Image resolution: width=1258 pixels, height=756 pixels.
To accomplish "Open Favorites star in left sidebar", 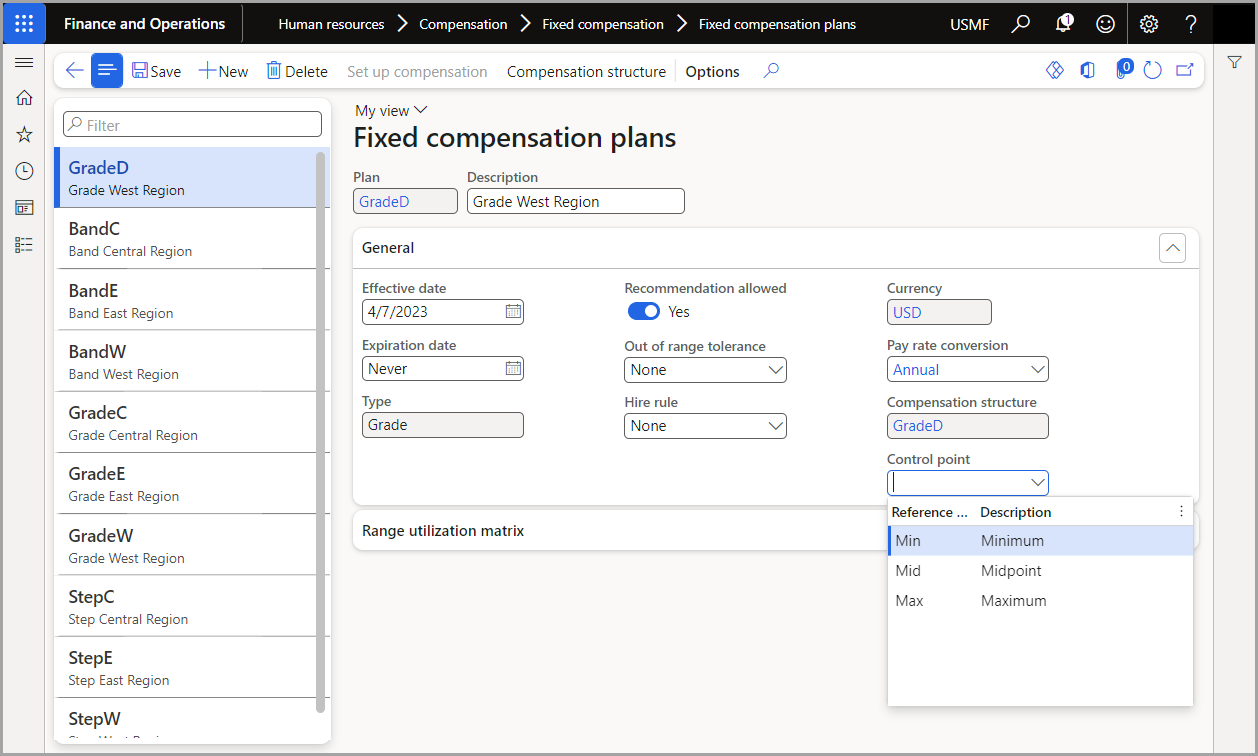I will pos(24,134).
